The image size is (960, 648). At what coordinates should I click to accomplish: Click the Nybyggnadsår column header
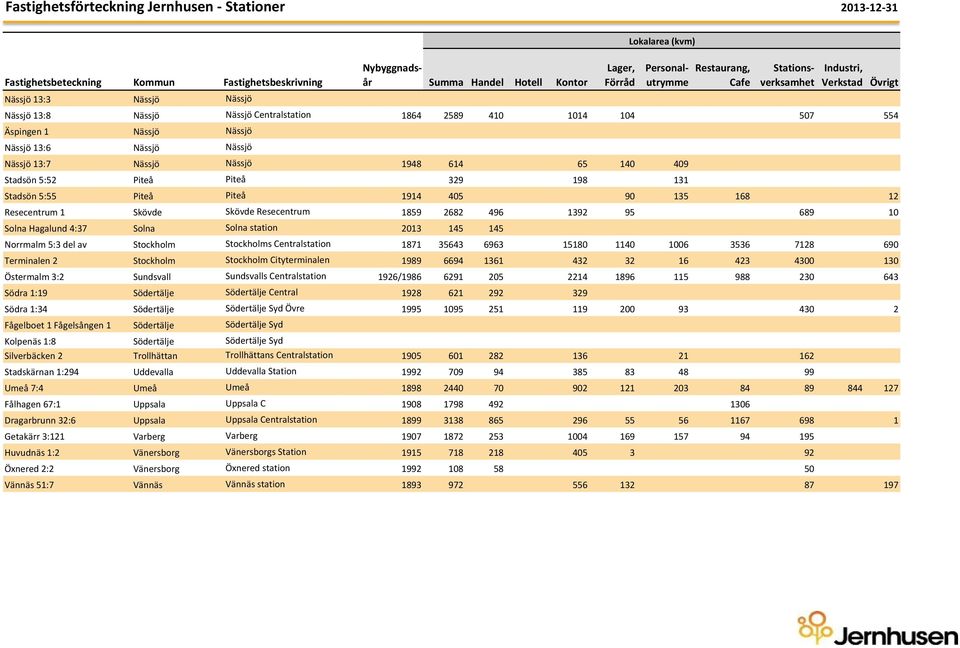click(x=392, y=75)
